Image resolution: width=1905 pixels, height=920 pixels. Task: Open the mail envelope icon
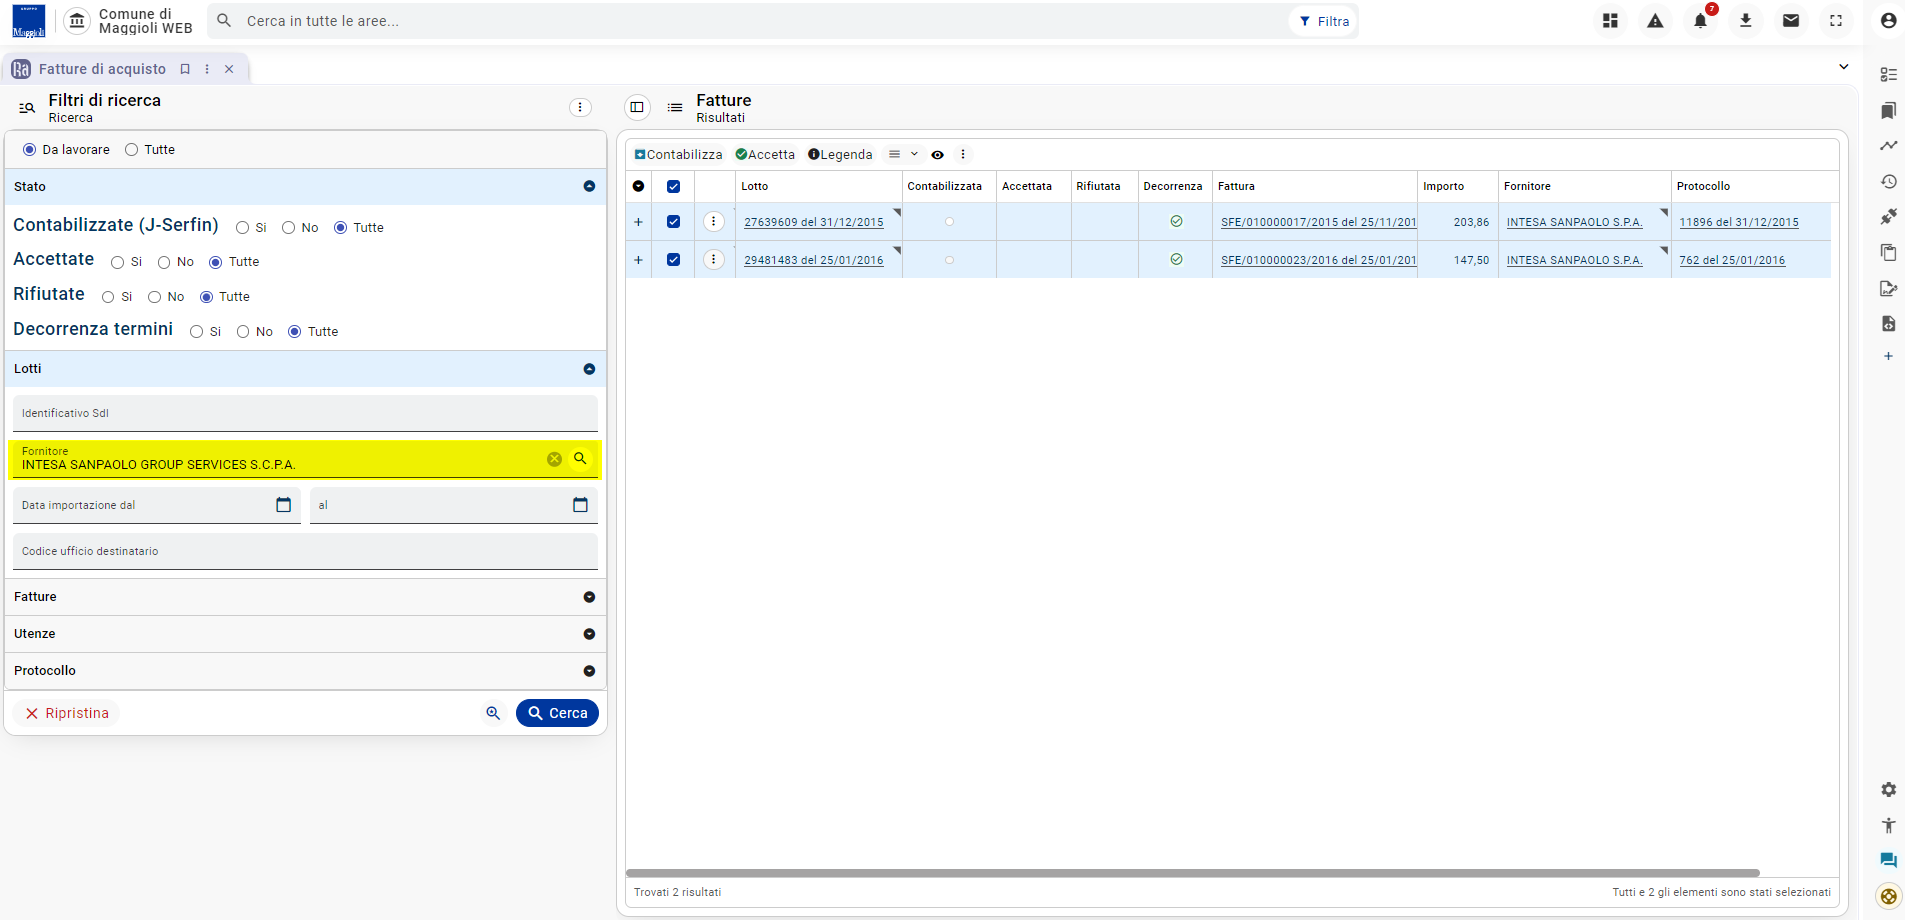1790,21
